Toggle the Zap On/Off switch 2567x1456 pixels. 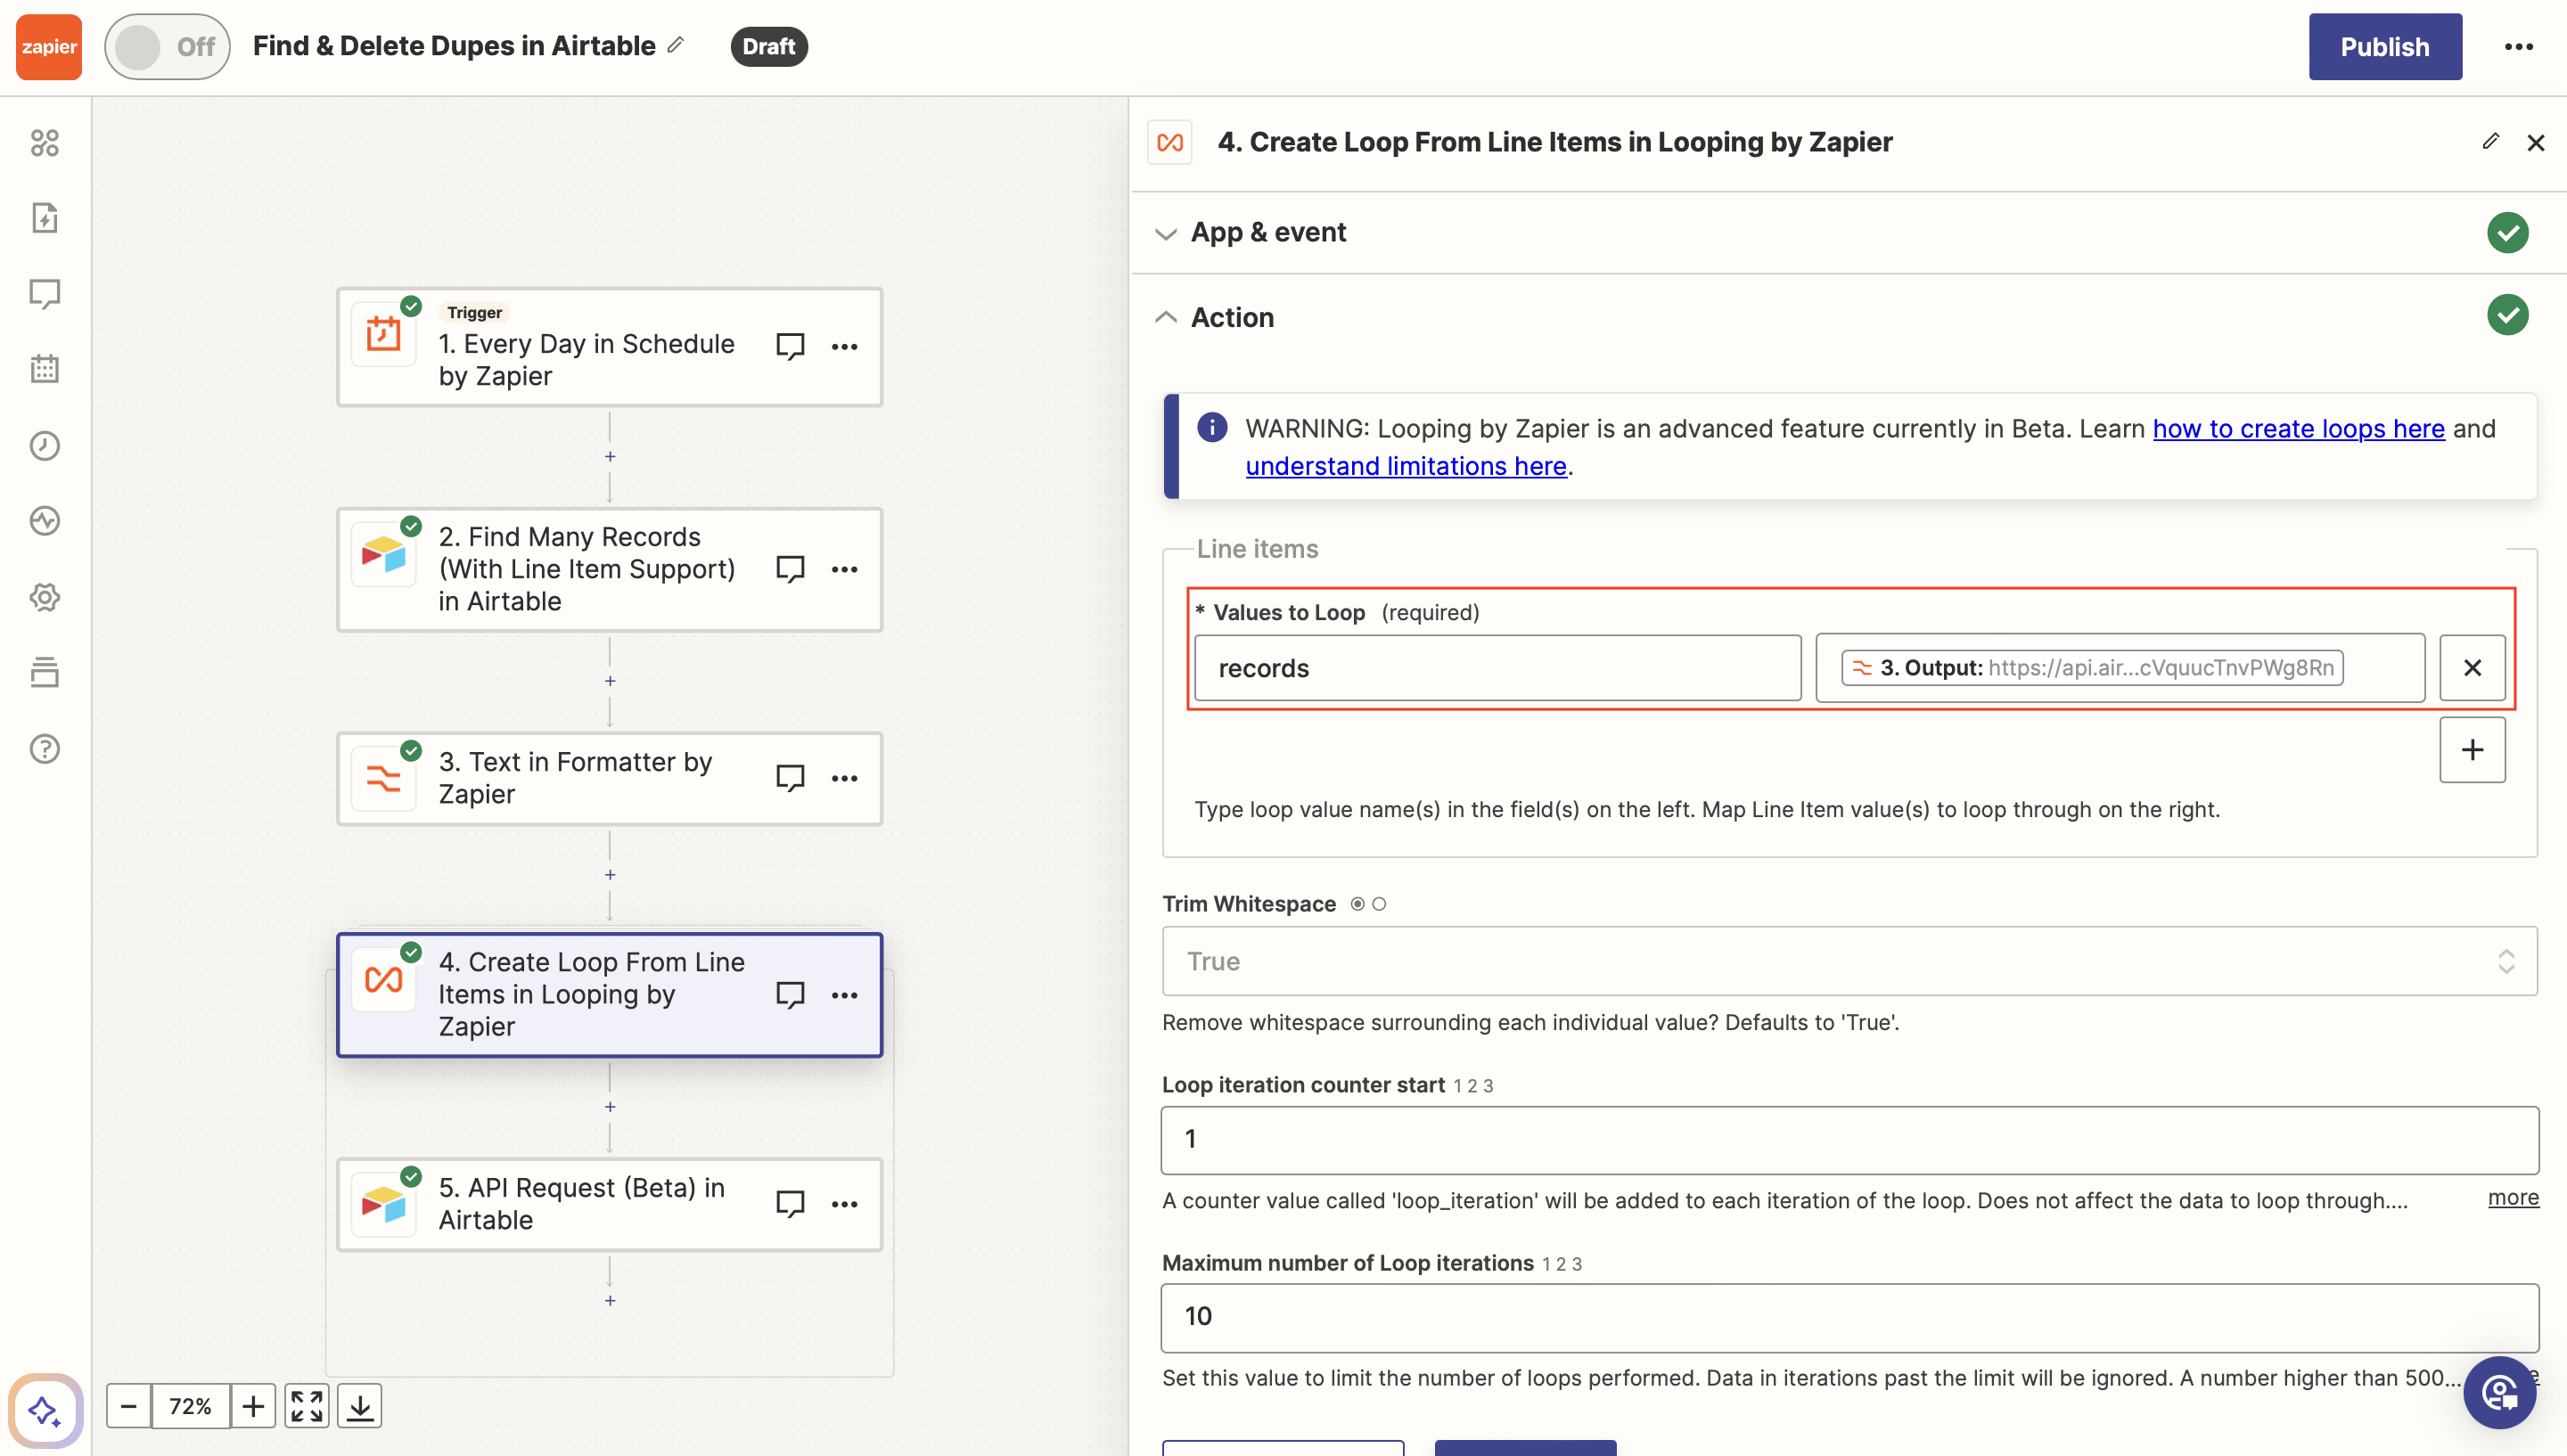click(167, 47)
